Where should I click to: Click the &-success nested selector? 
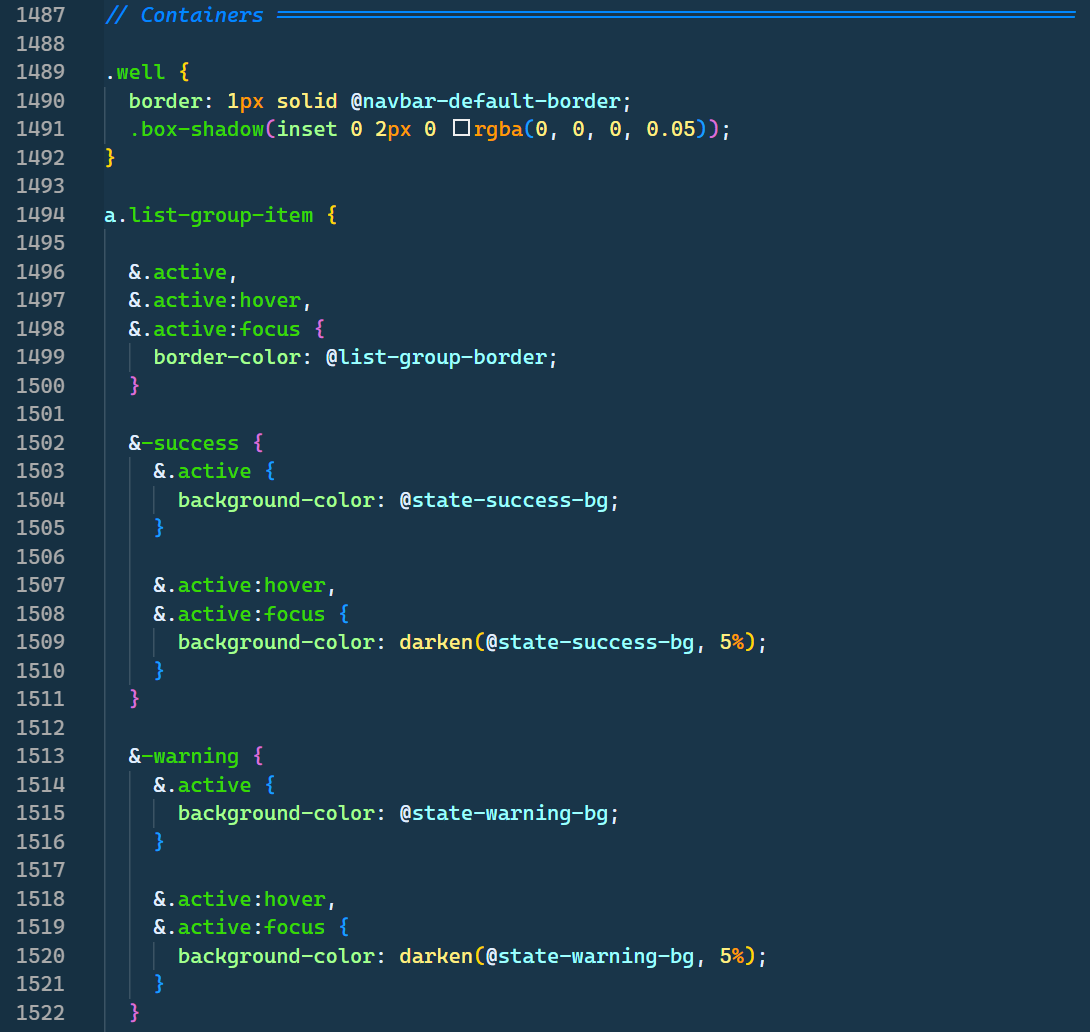point(184,443)
